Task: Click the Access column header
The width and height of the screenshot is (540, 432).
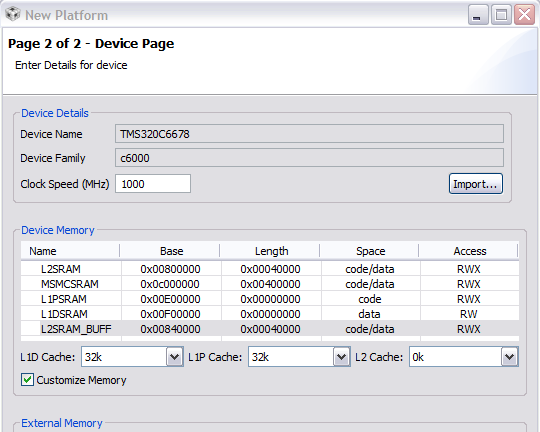Action: [470, 251]
